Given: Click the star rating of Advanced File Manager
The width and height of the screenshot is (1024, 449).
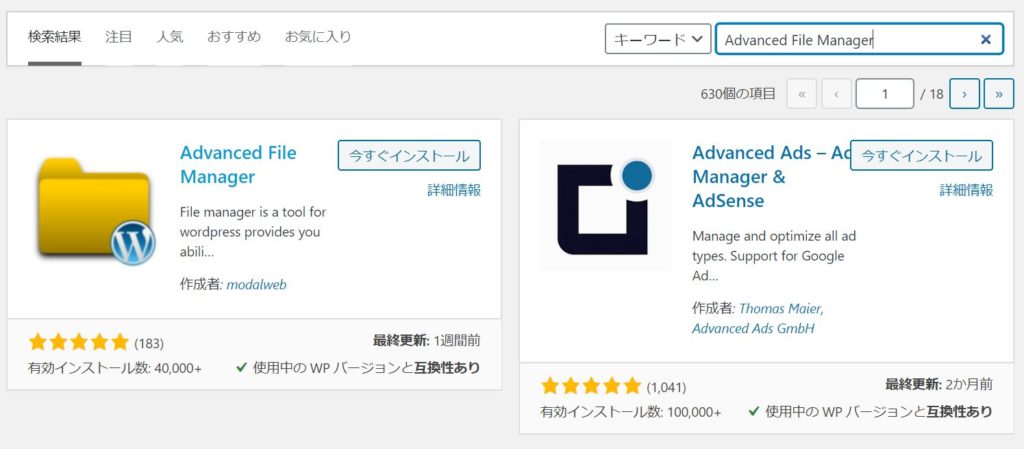Looking at the screenshot, I should 78,342.
